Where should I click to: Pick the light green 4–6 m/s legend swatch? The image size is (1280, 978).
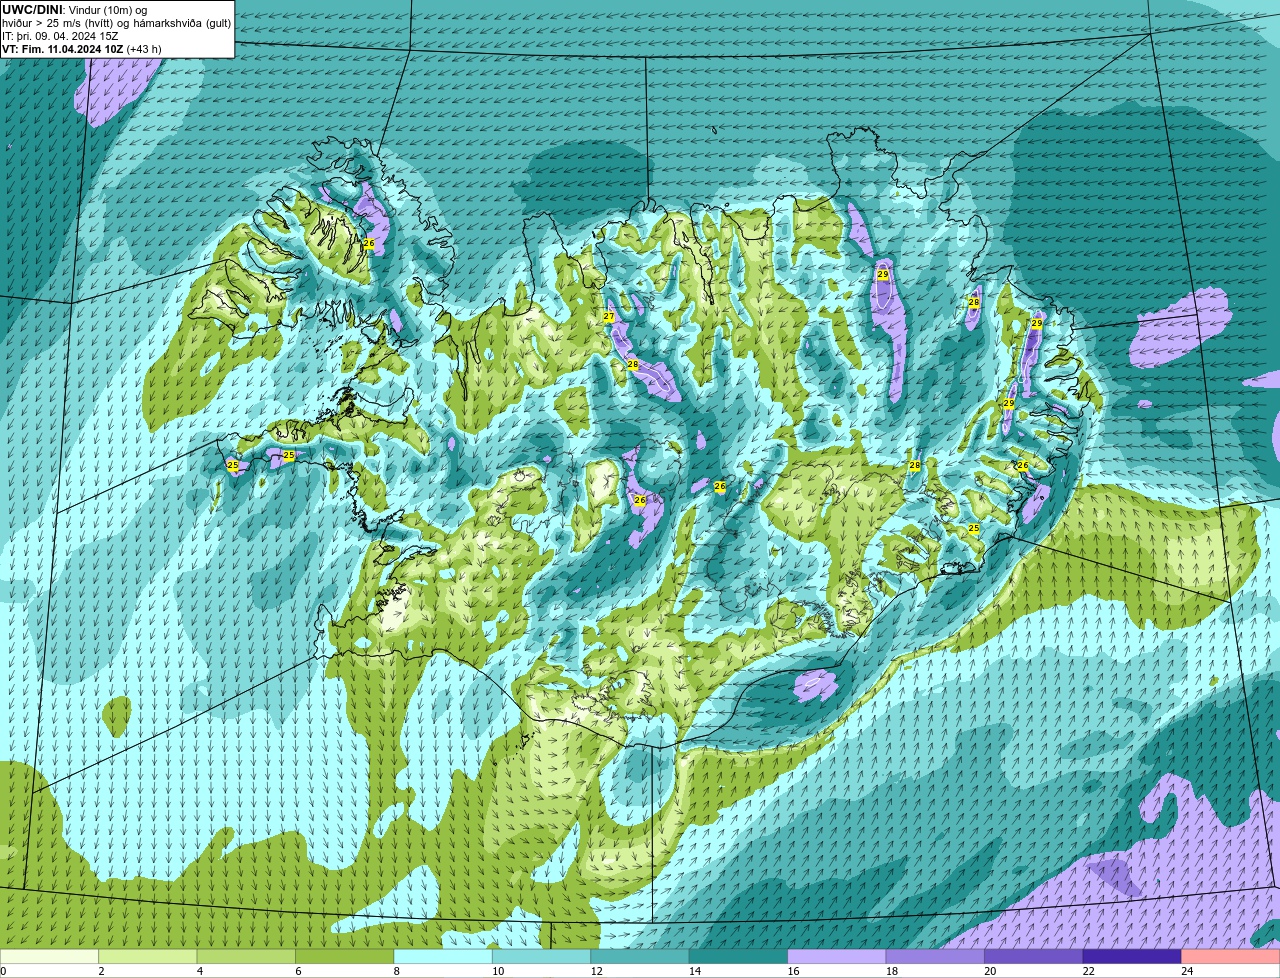point(247,957)
